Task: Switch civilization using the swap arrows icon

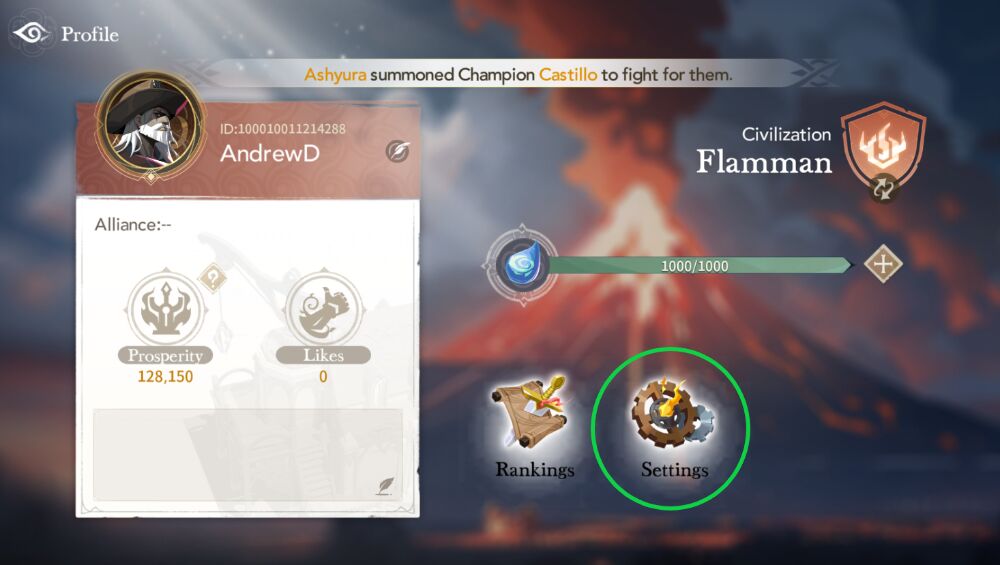Action: (883, 189)
